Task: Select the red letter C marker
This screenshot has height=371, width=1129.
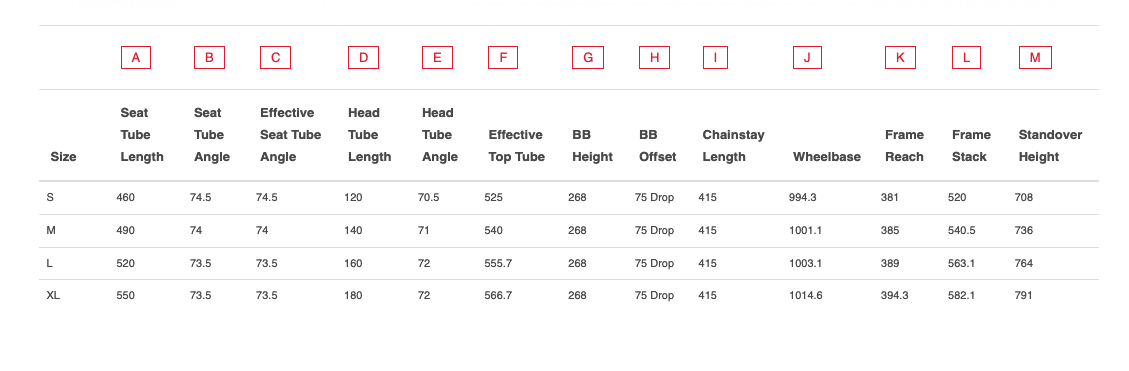Action: coord(275,58)
